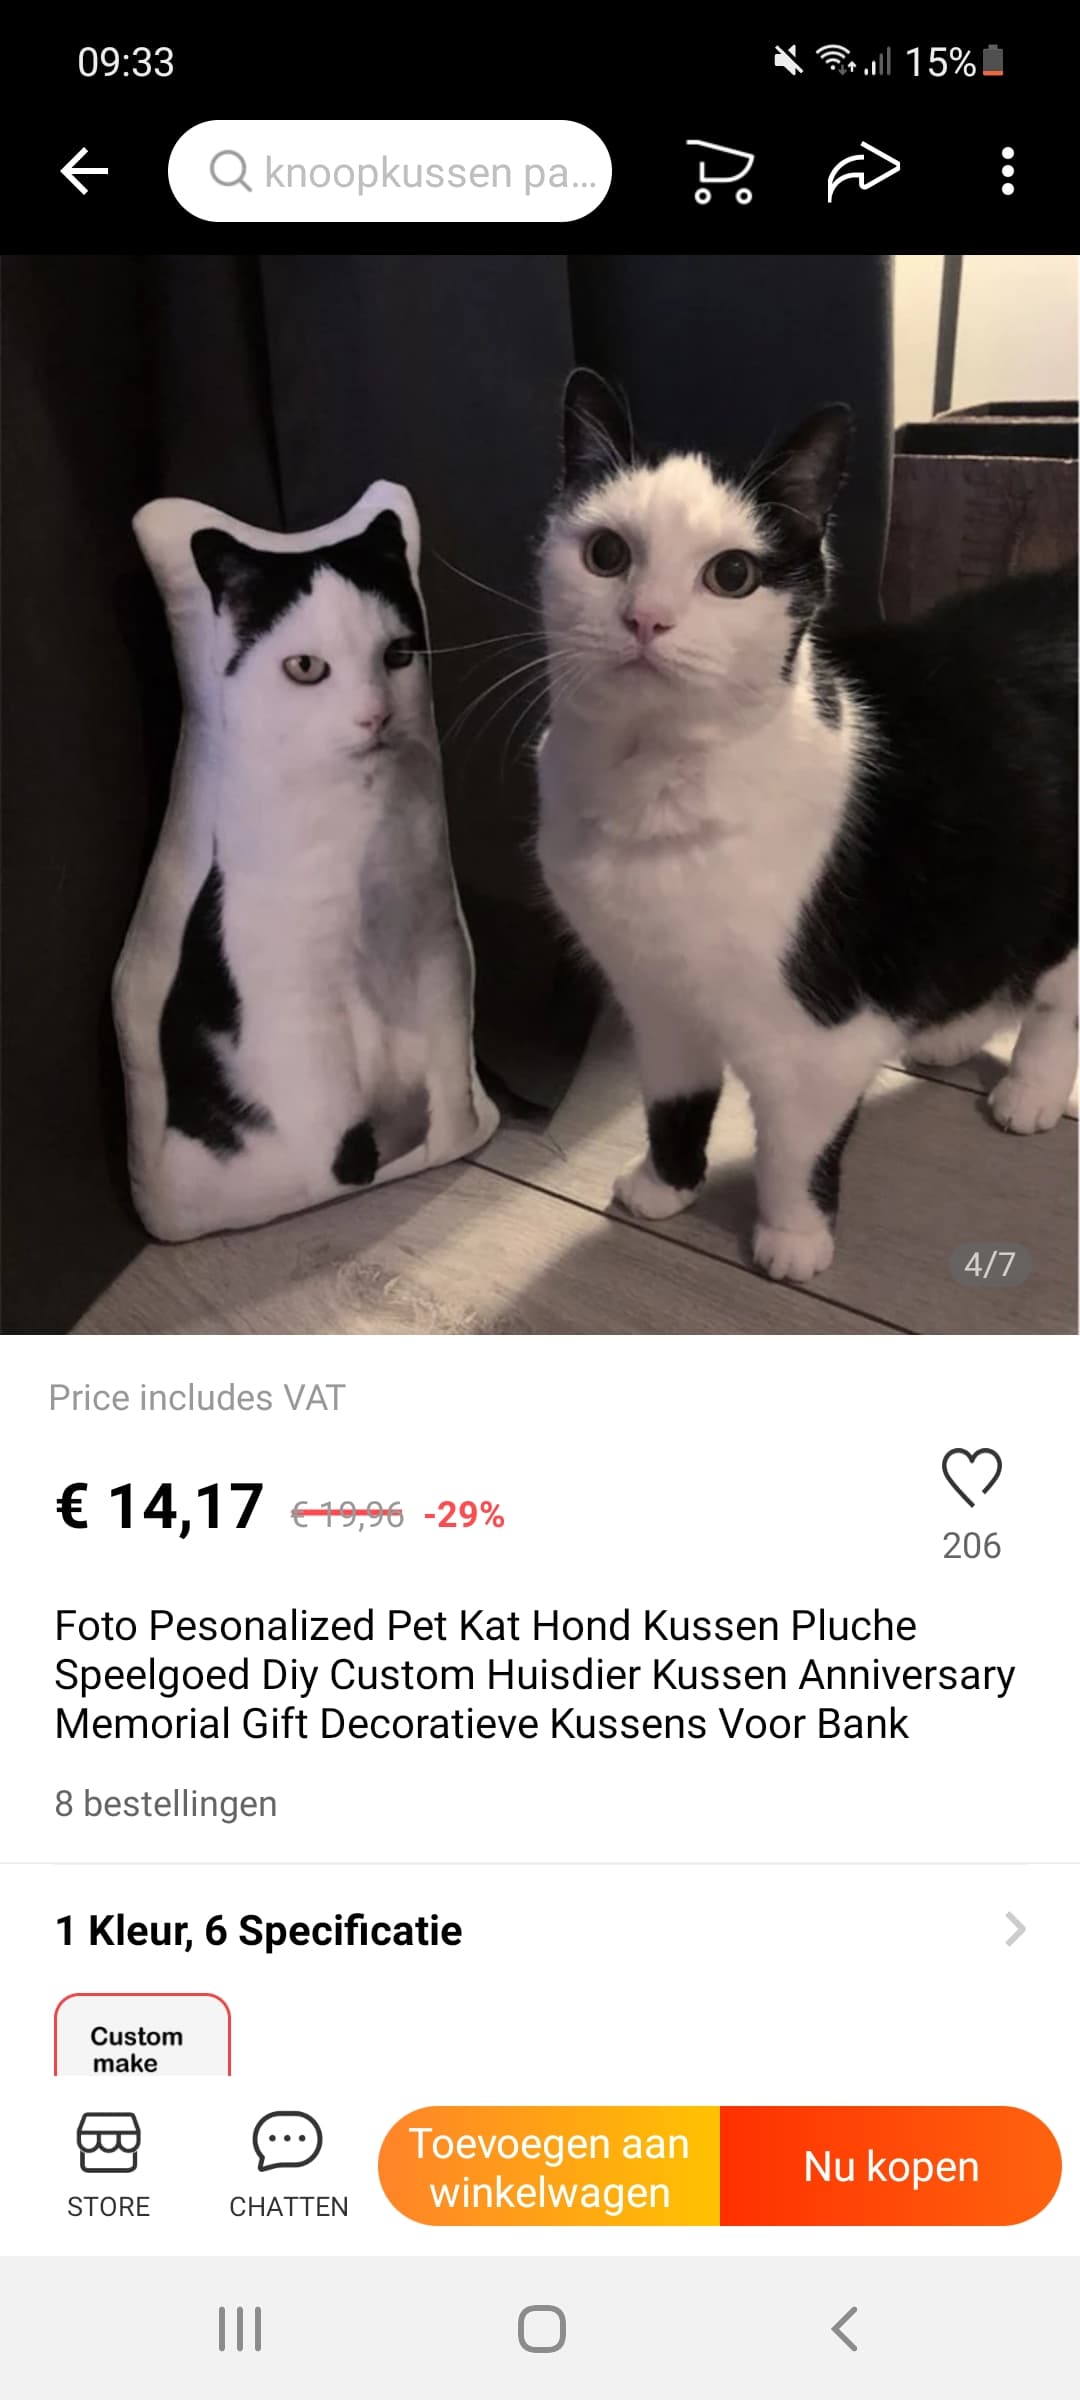The width and height of the screenshot is (1080, 2400).
Task: Tap Toevoegen aan winkelwagen button
Action: [549, 2166]
